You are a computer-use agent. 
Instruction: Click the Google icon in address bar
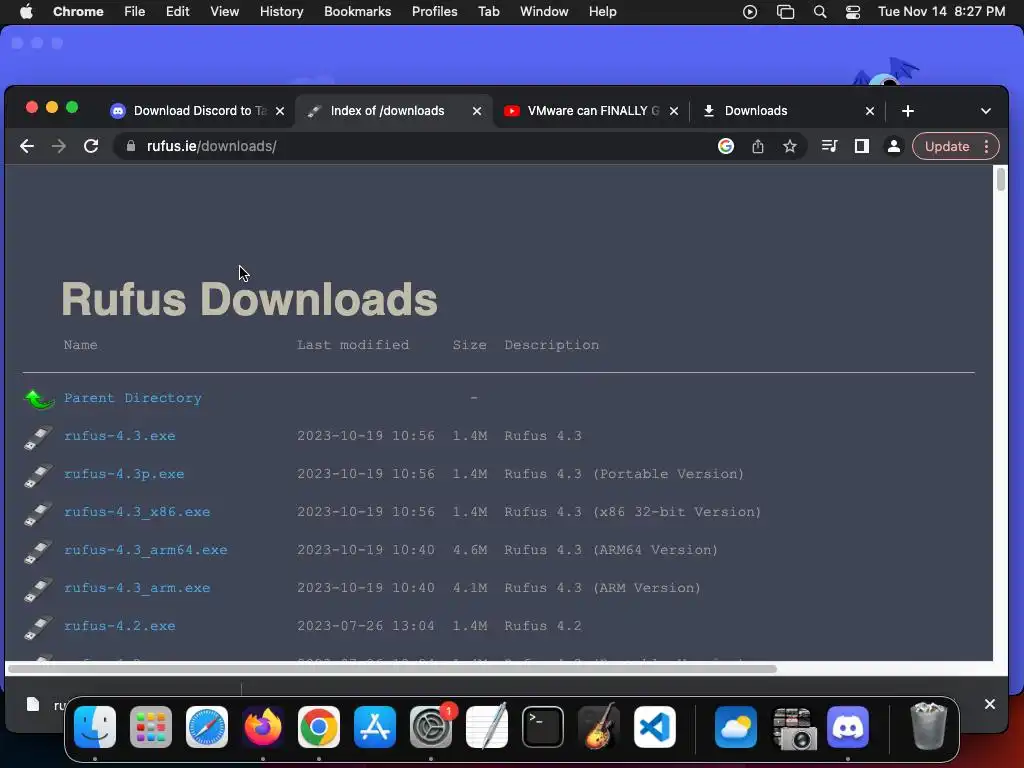[x=726, y=146]
